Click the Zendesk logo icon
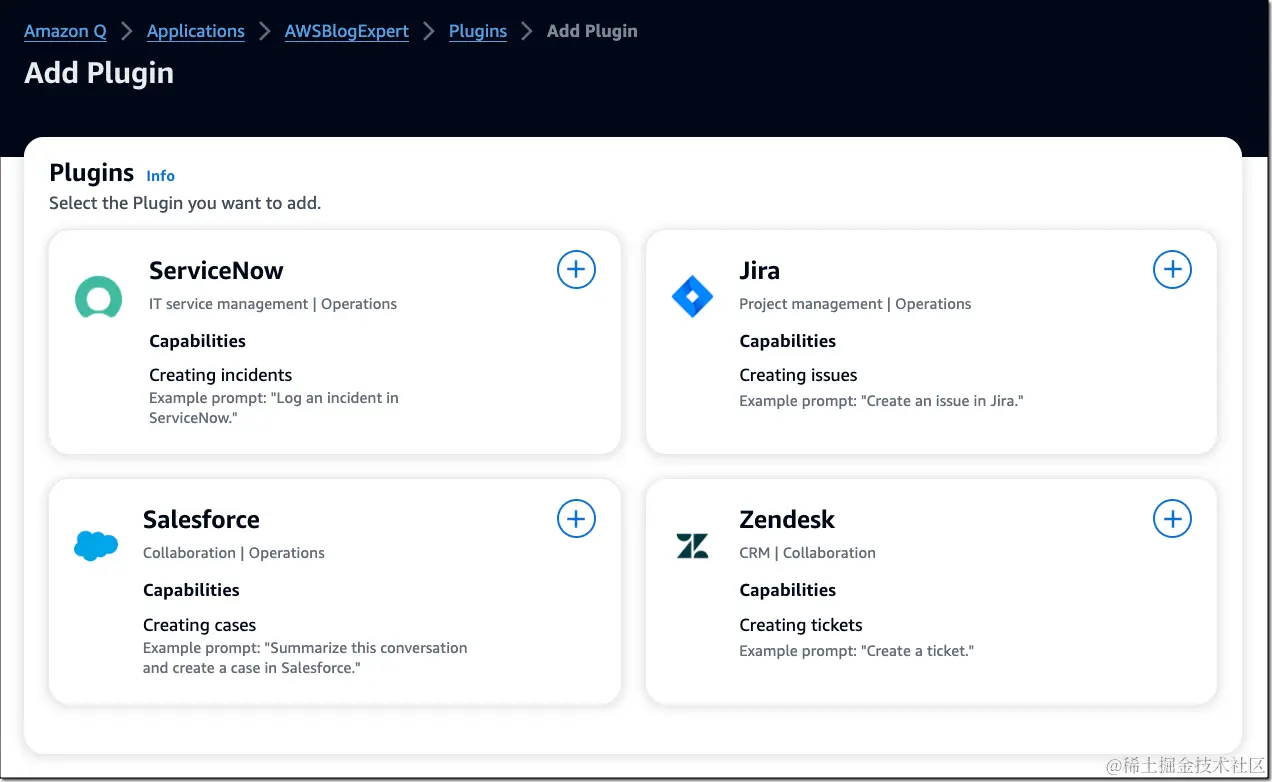The height and width of the screenshot is (782, 1272). pos(692,546)
